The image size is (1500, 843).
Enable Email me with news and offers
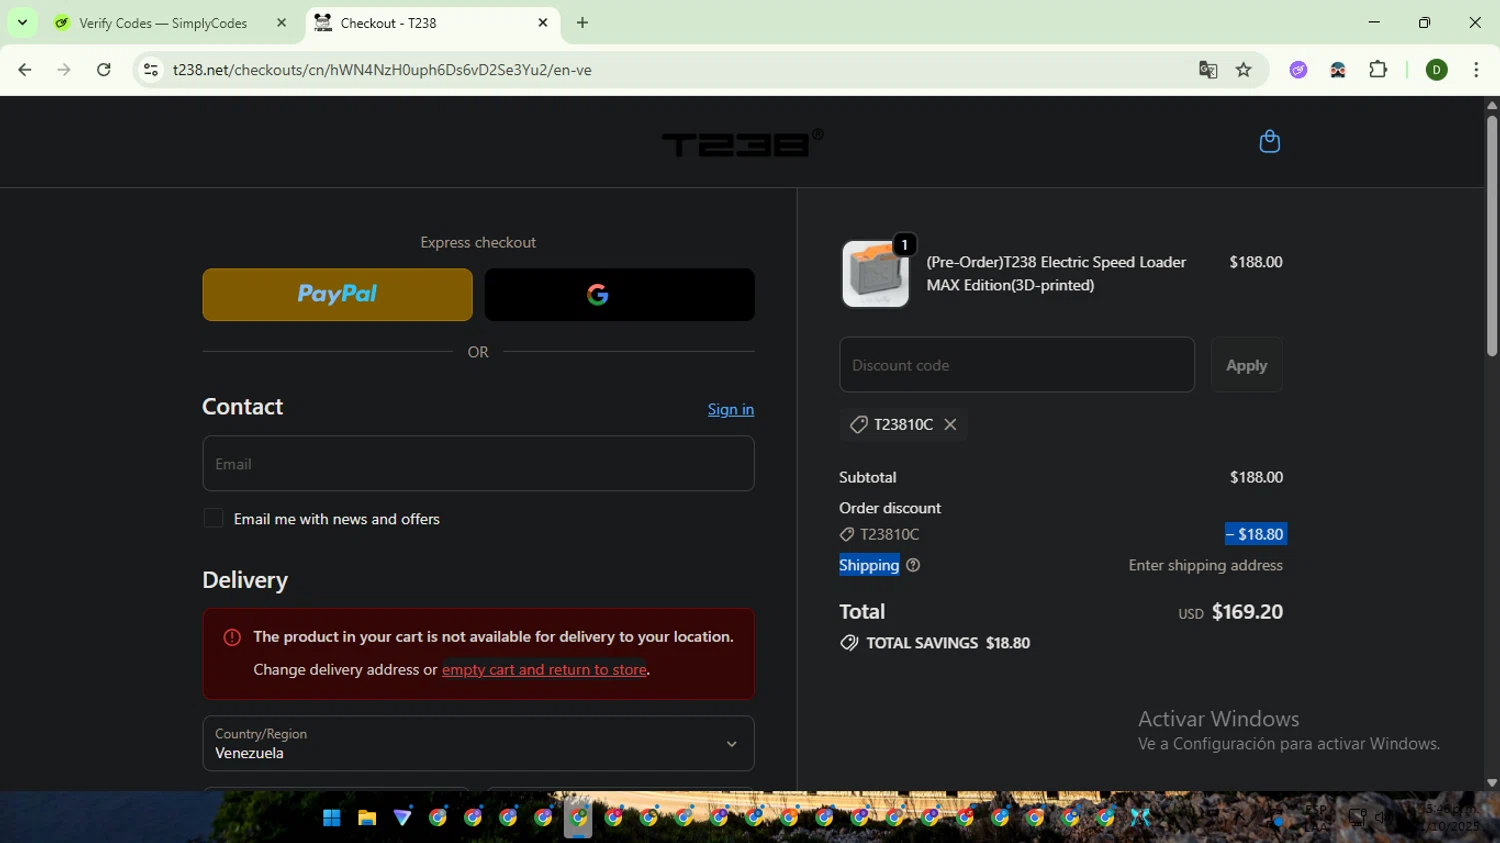pos(213,518)
